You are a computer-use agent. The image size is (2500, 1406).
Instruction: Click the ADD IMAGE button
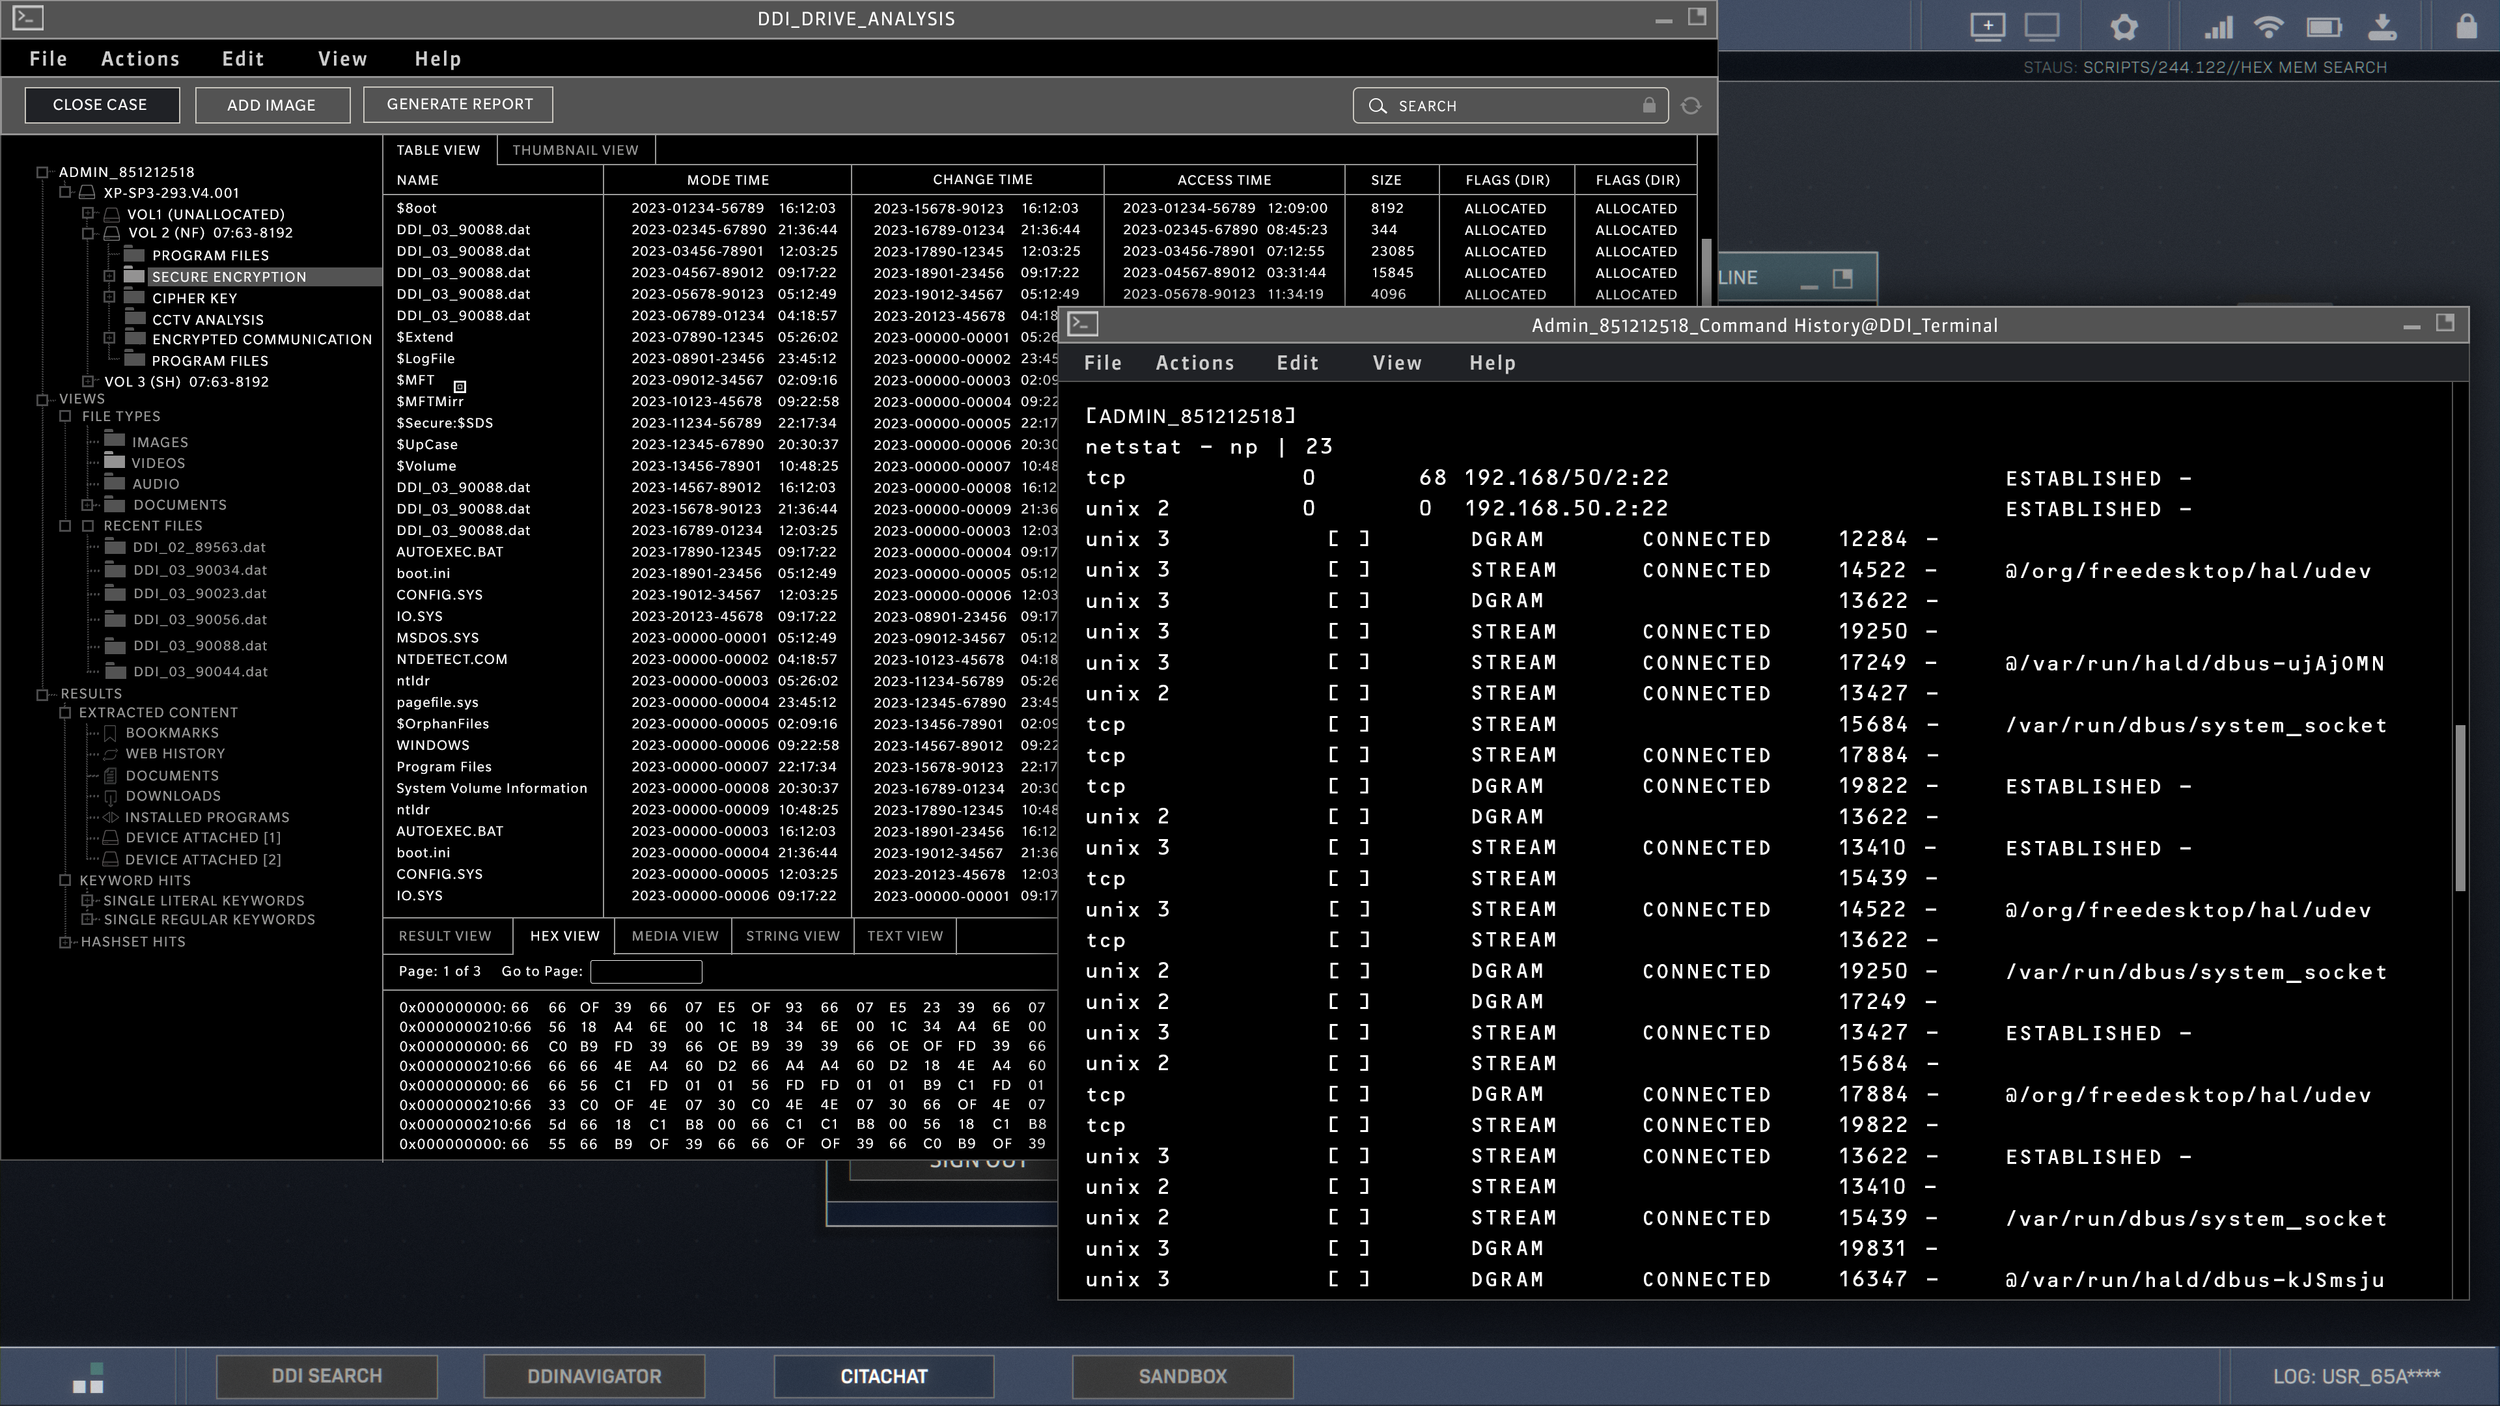(271, 104)
